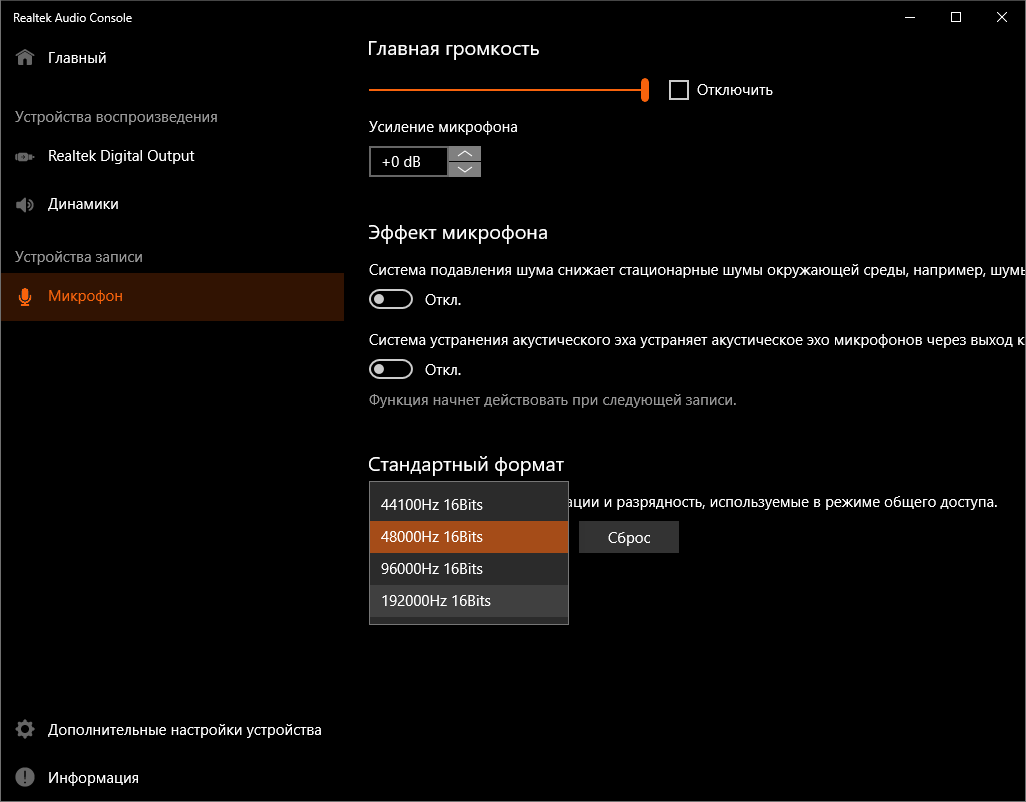Click the +0 dB microphone boost field
This screenshot has height=802, width=1026.
[408, 161]
